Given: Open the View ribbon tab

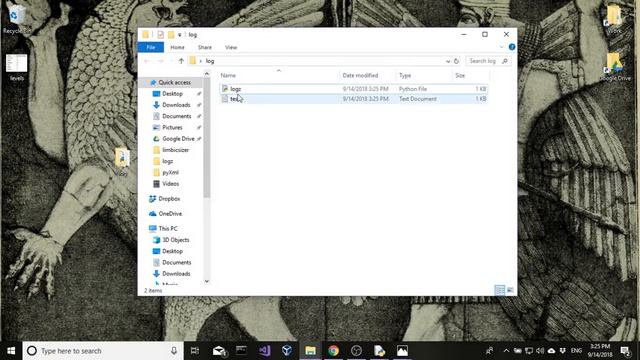Looking at the screenshot, I should (231, 47).
